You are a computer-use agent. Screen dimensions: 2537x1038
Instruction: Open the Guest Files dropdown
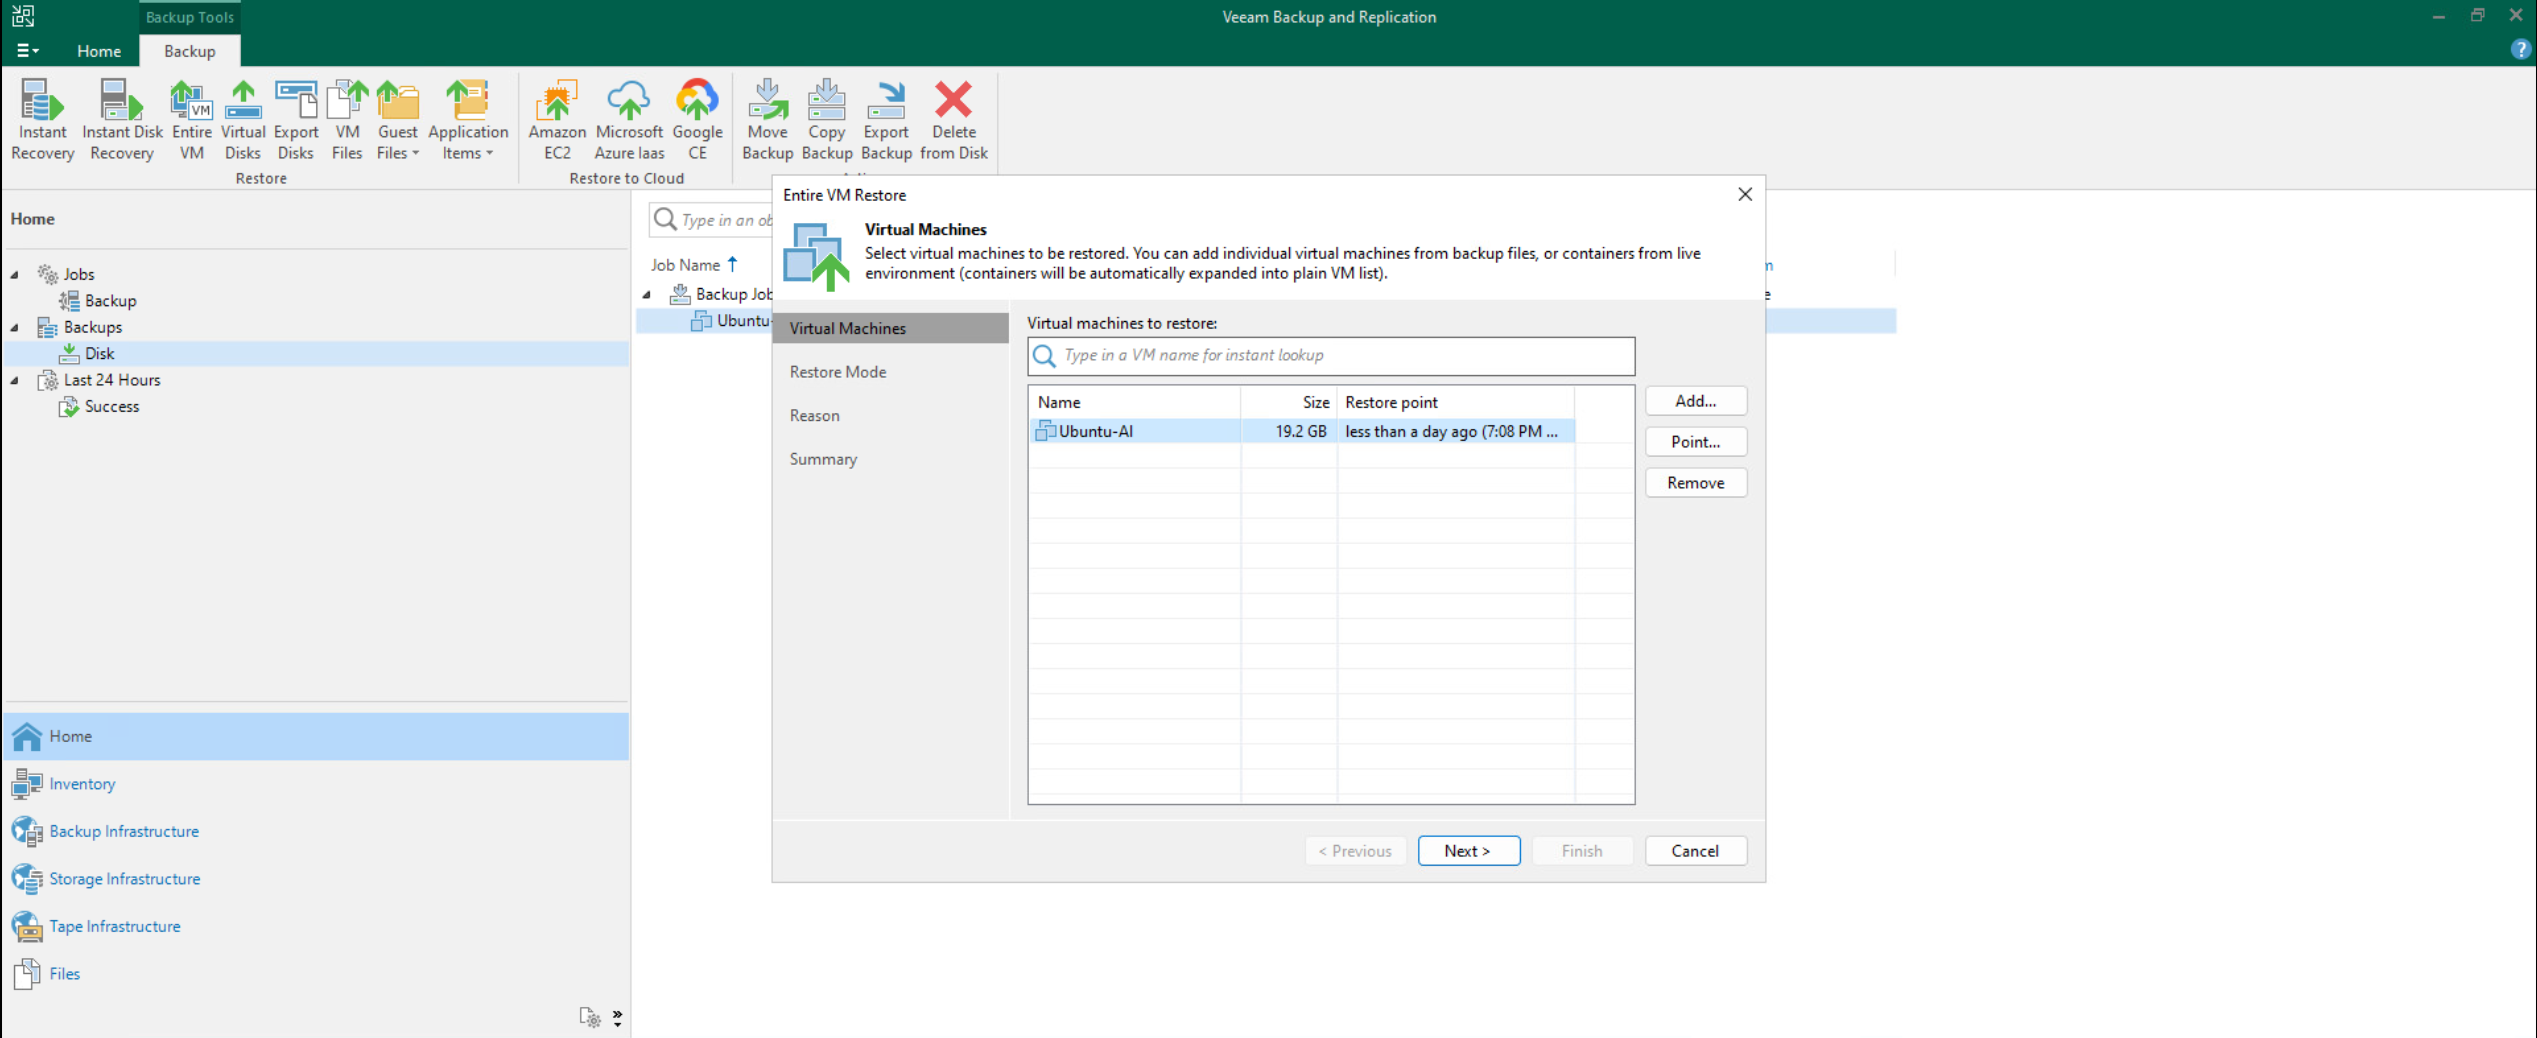[x=397, y=120]
